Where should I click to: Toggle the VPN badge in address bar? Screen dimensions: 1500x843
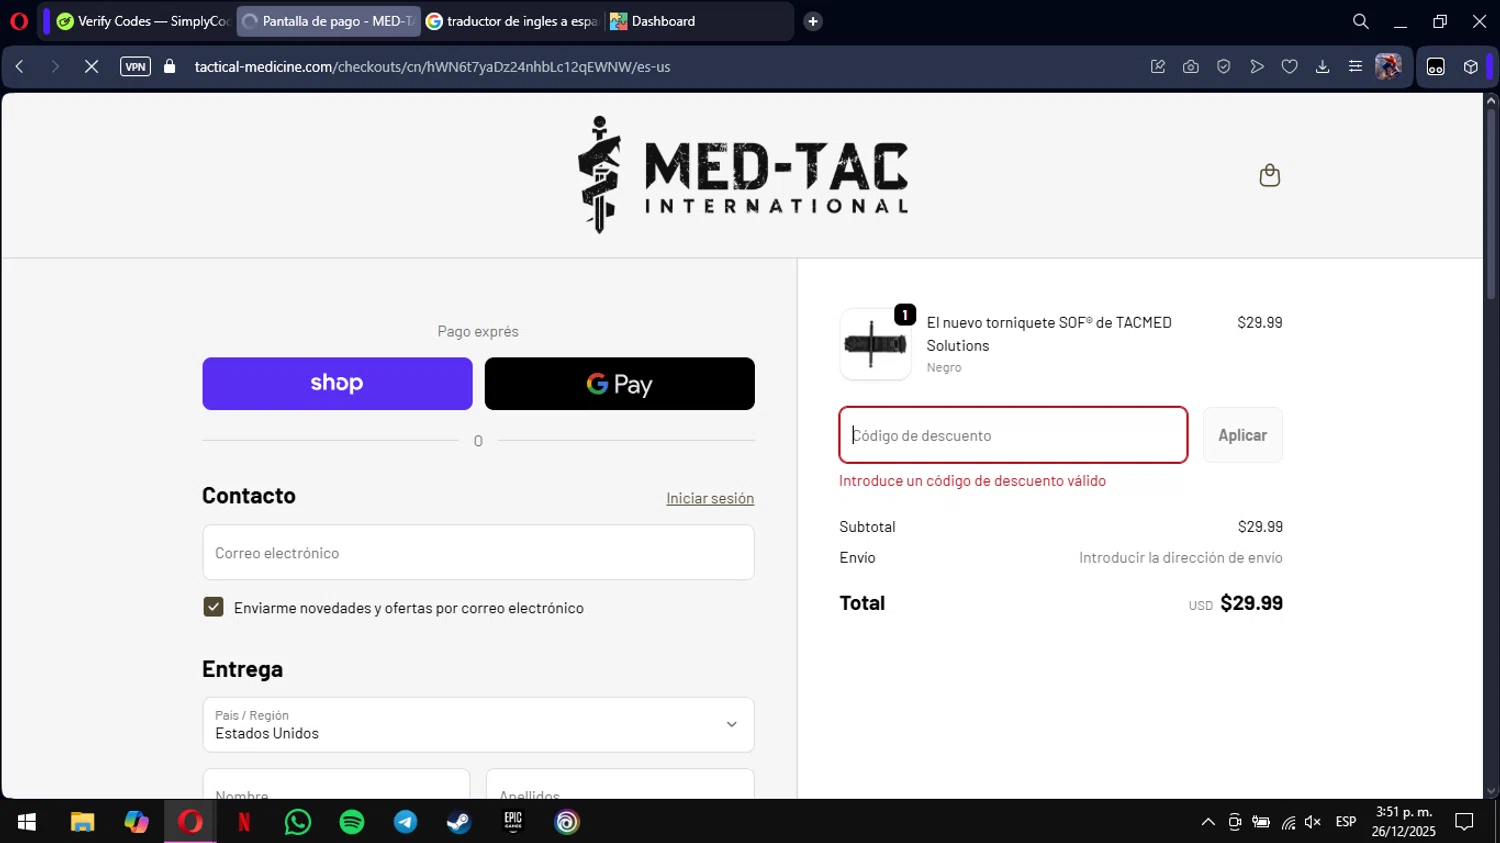pos(135,67)
